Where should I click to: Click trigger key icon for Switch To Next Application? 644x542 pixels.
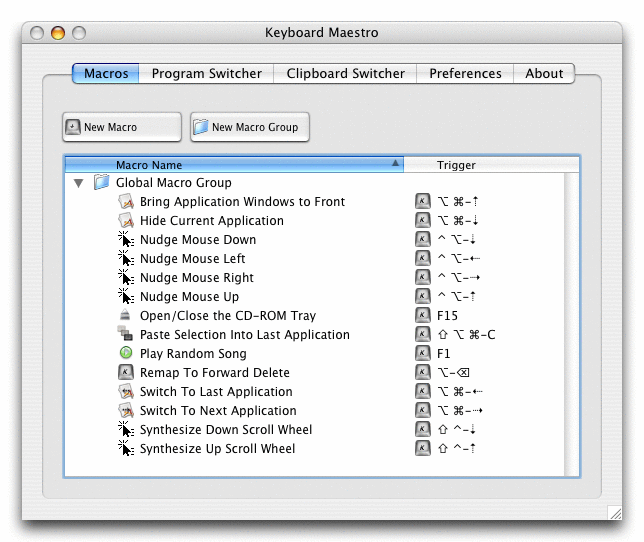[423, 410]
